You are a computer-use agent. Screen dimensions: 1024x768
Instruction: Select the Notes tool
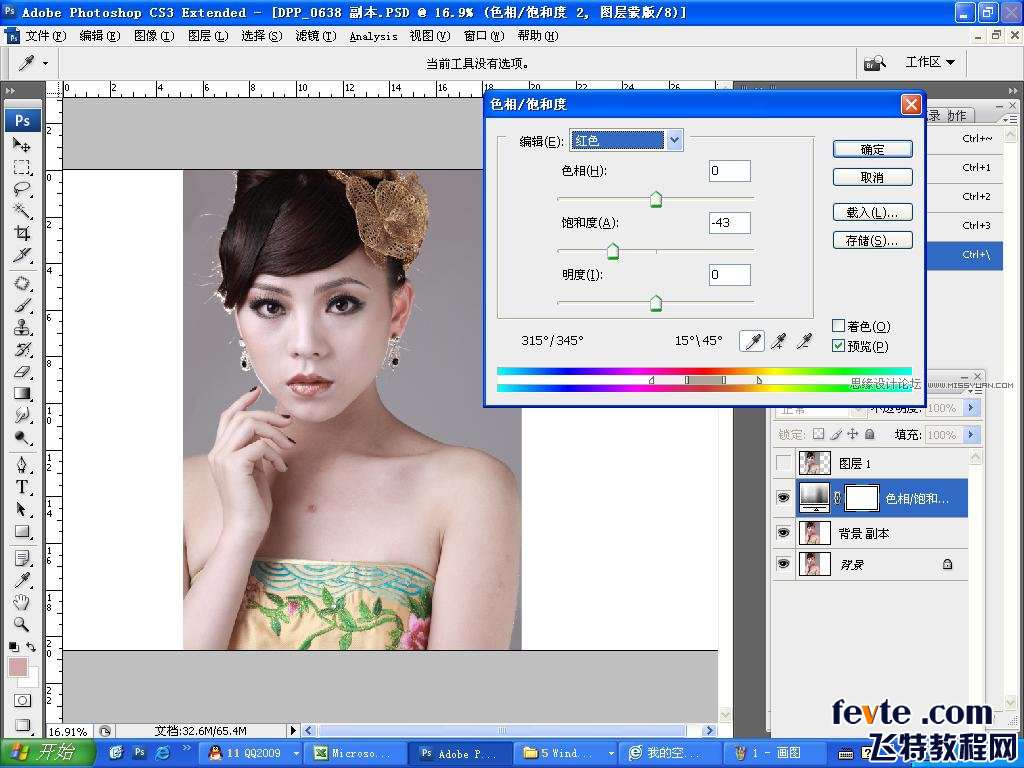click(22, 558)
